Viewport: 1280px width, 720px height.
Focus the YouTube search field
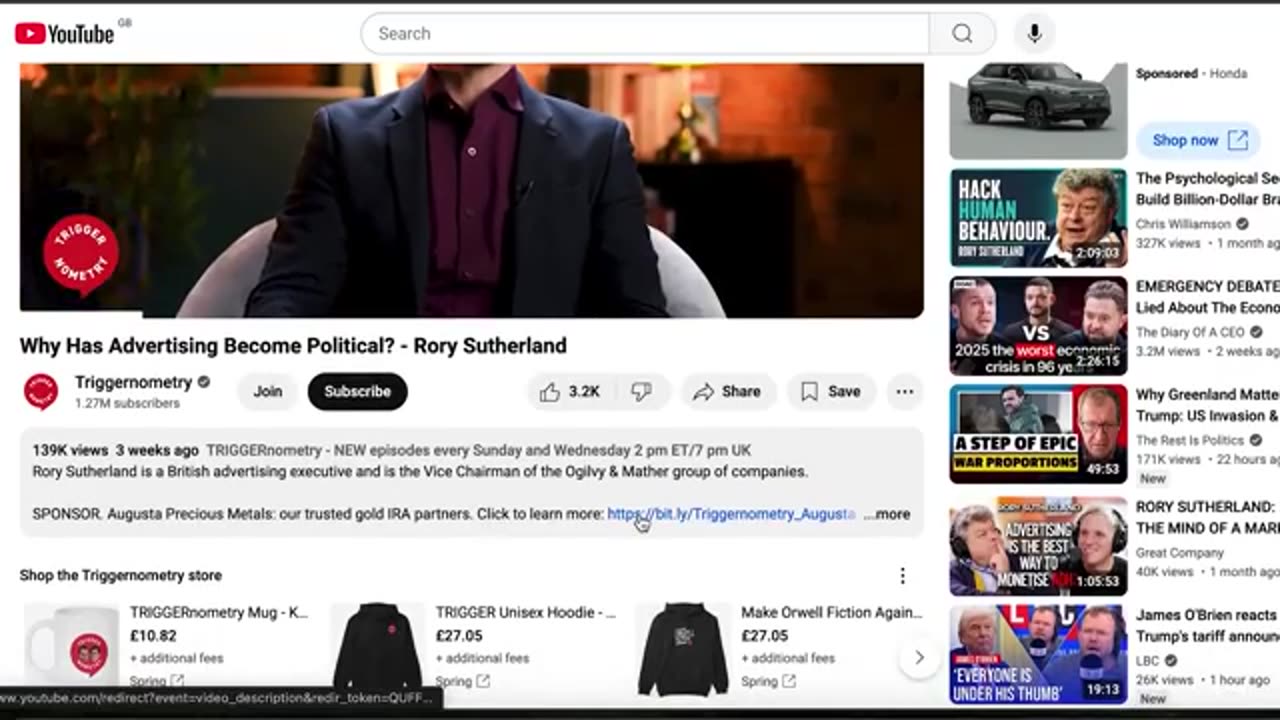pos(645,34)
